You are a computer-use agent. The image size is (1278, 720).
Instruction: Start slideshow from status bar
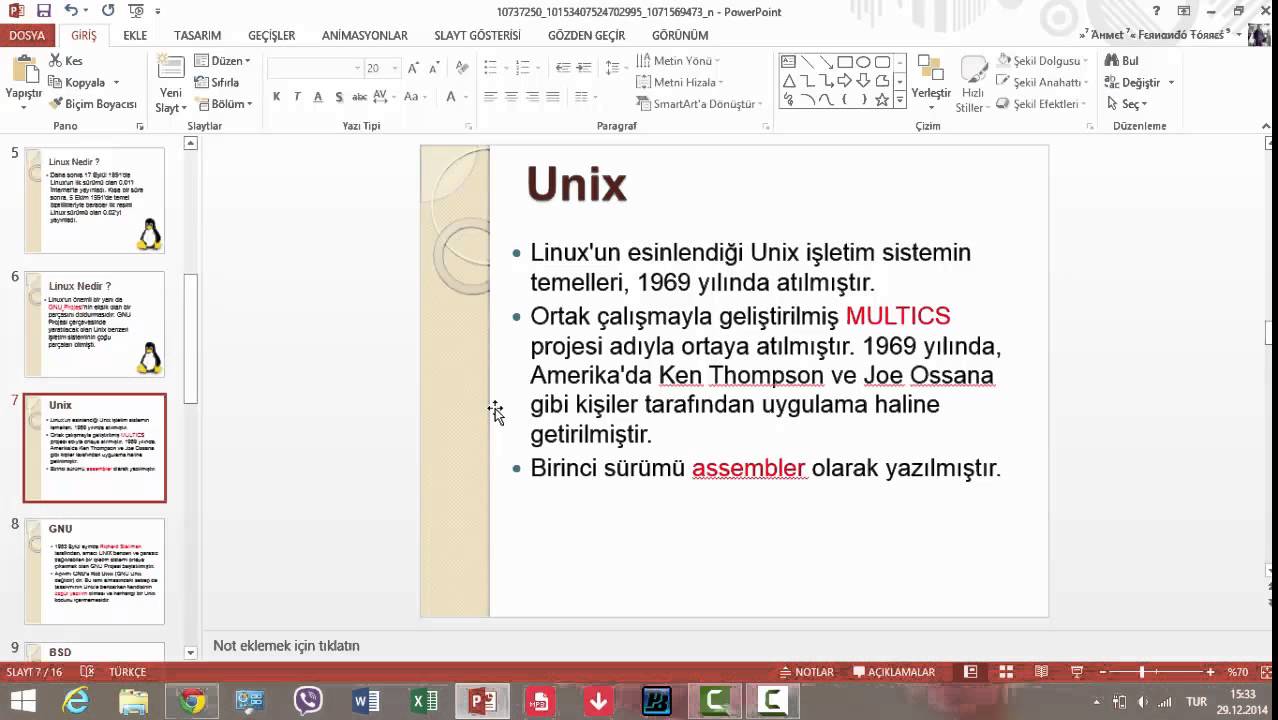[1077, 672]
